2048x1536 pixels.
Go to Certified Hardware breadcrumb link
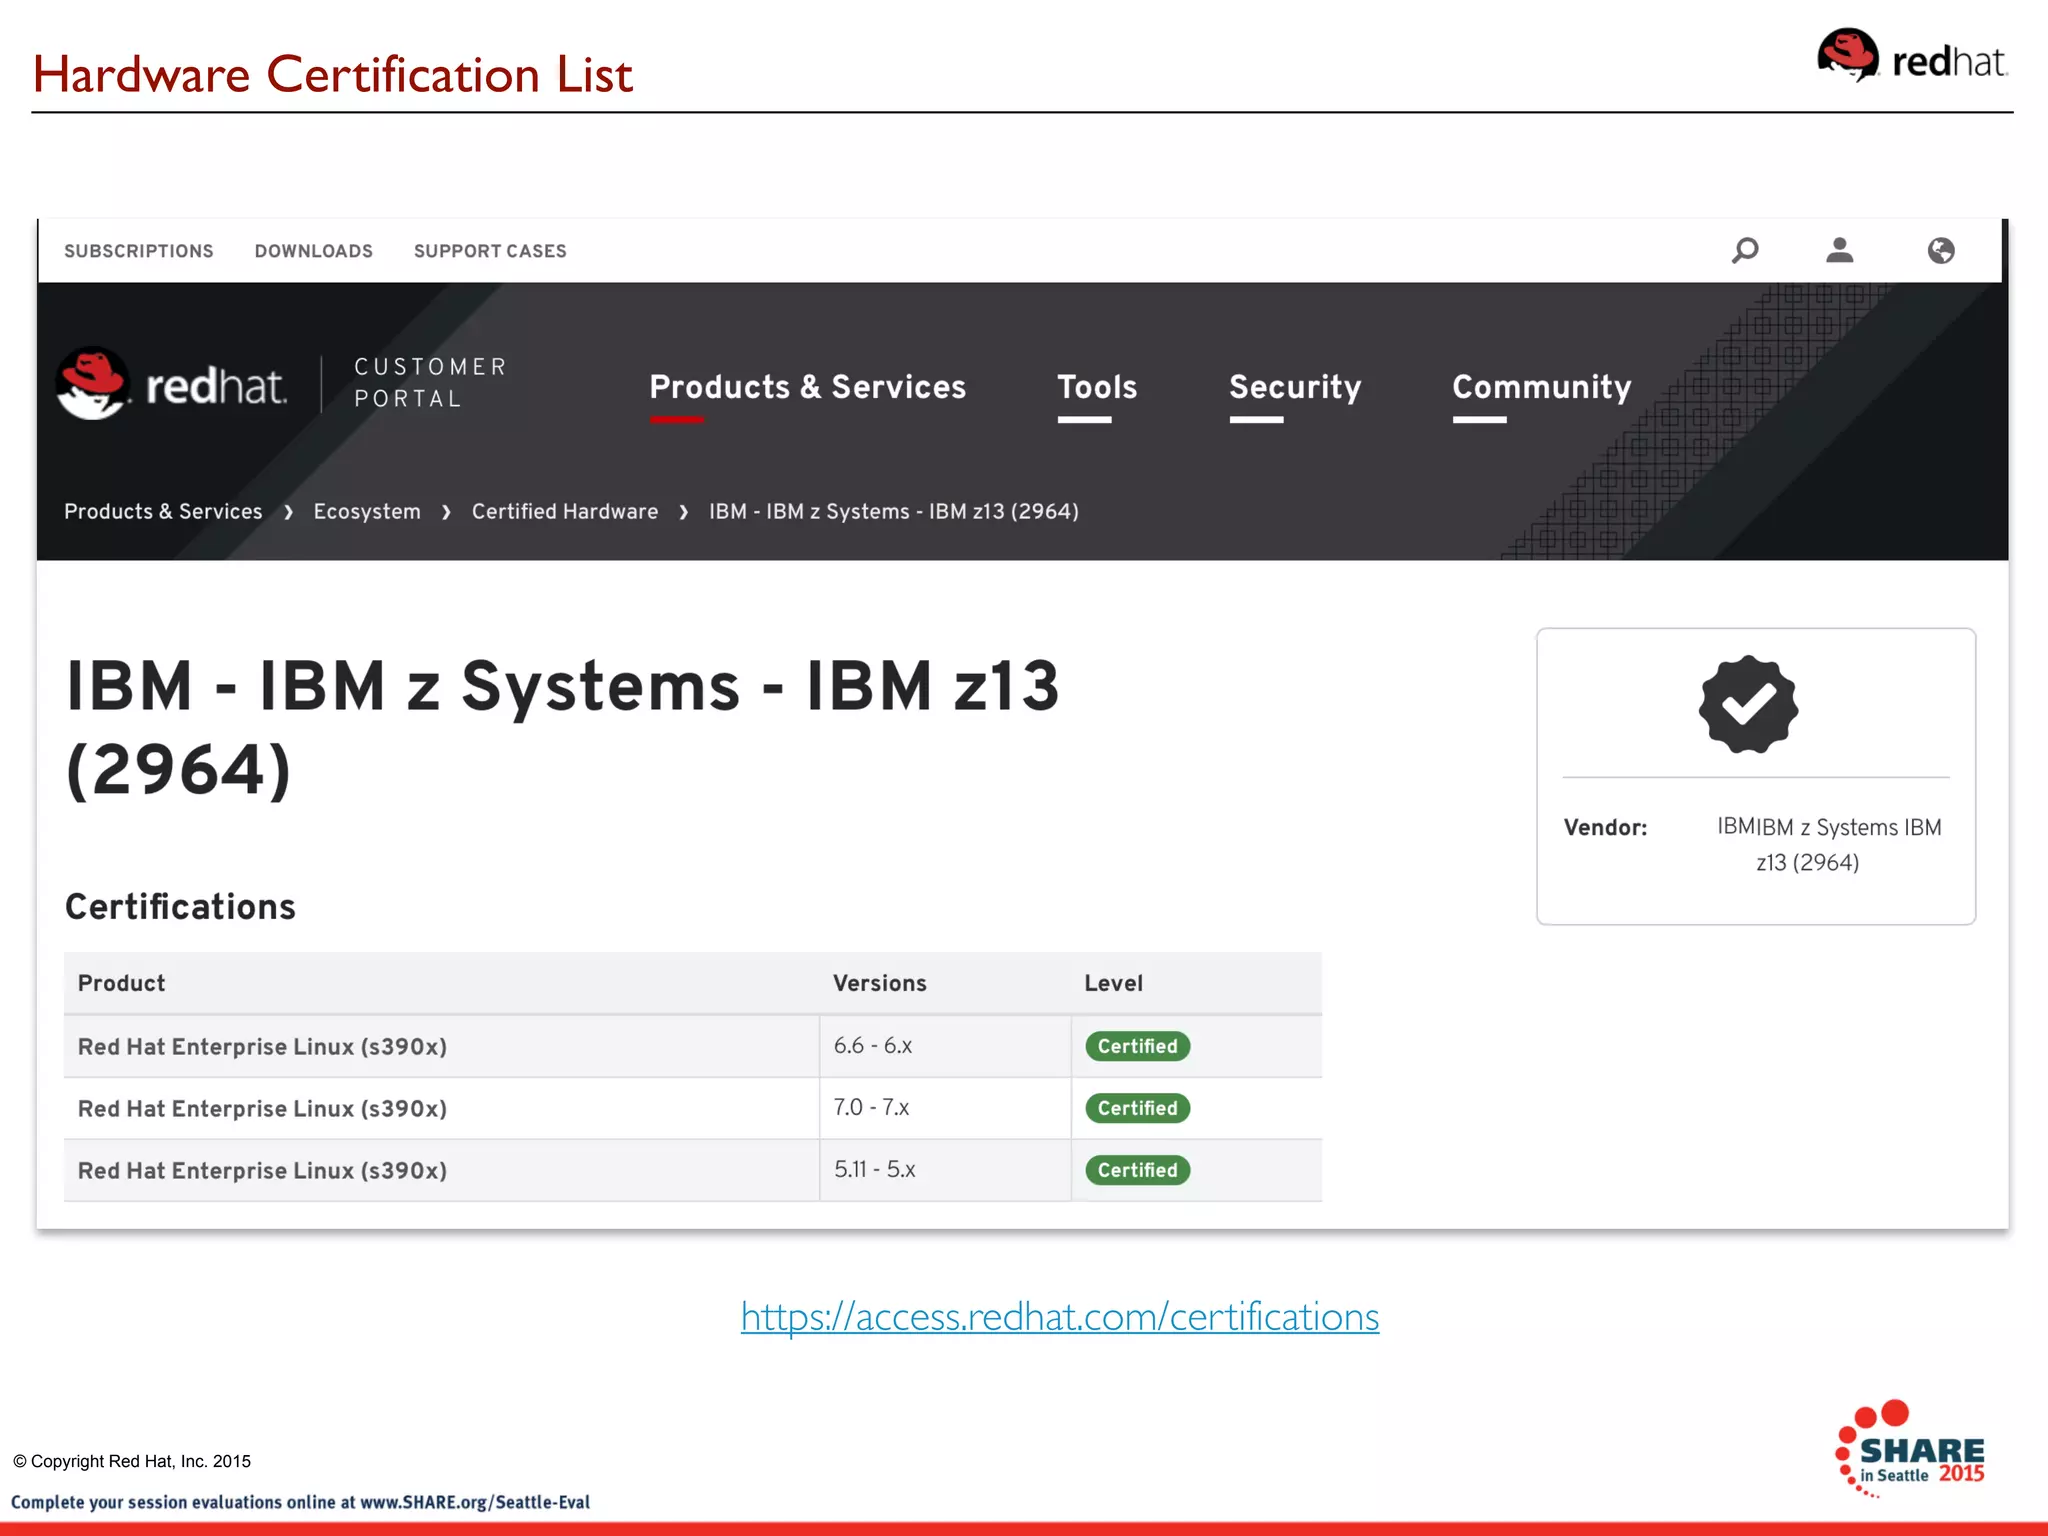(565, 511)
